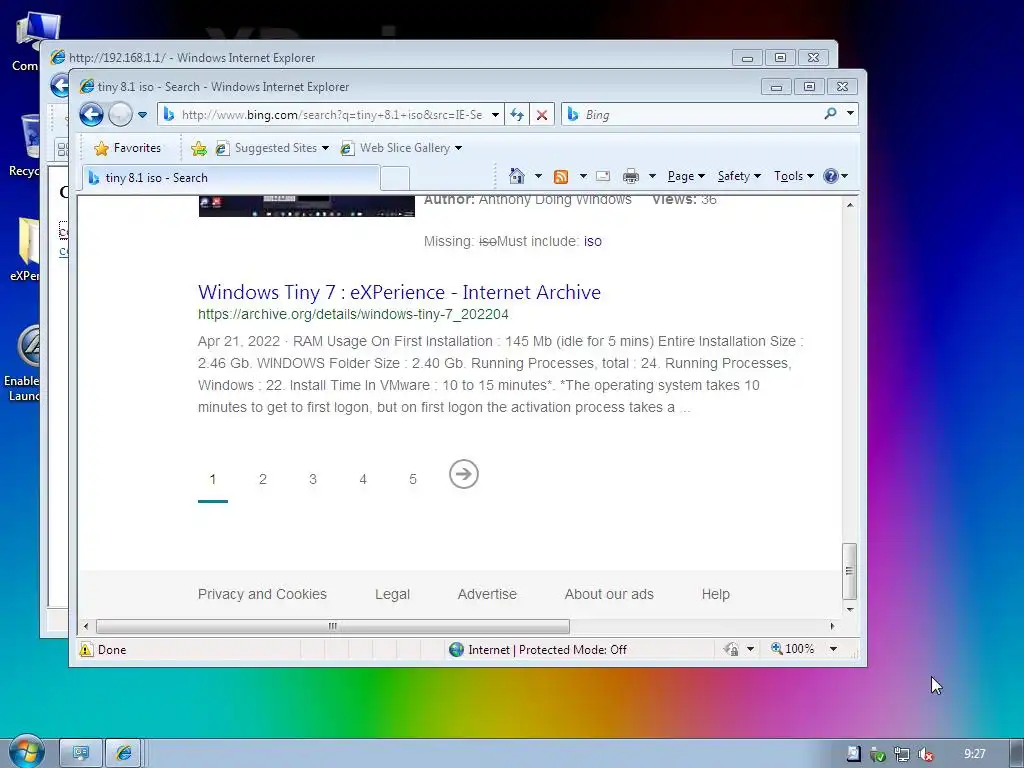This screenshot has height=768, width=1024.
Task: Open the Page menu
Action: pos(686,176)
